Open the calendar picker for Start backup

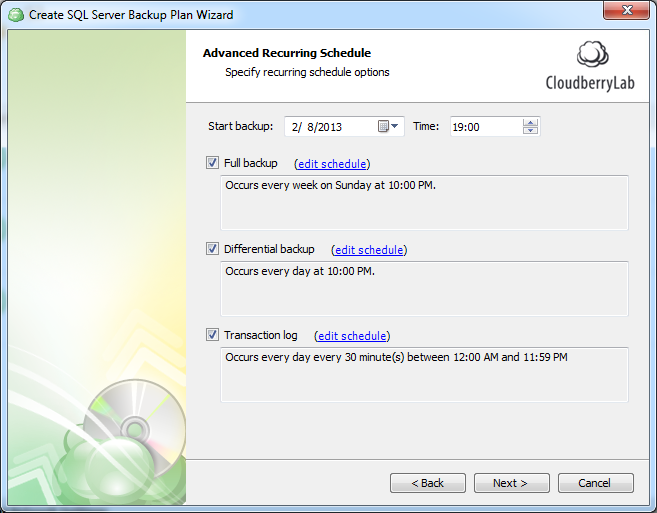tap(388, 127)
